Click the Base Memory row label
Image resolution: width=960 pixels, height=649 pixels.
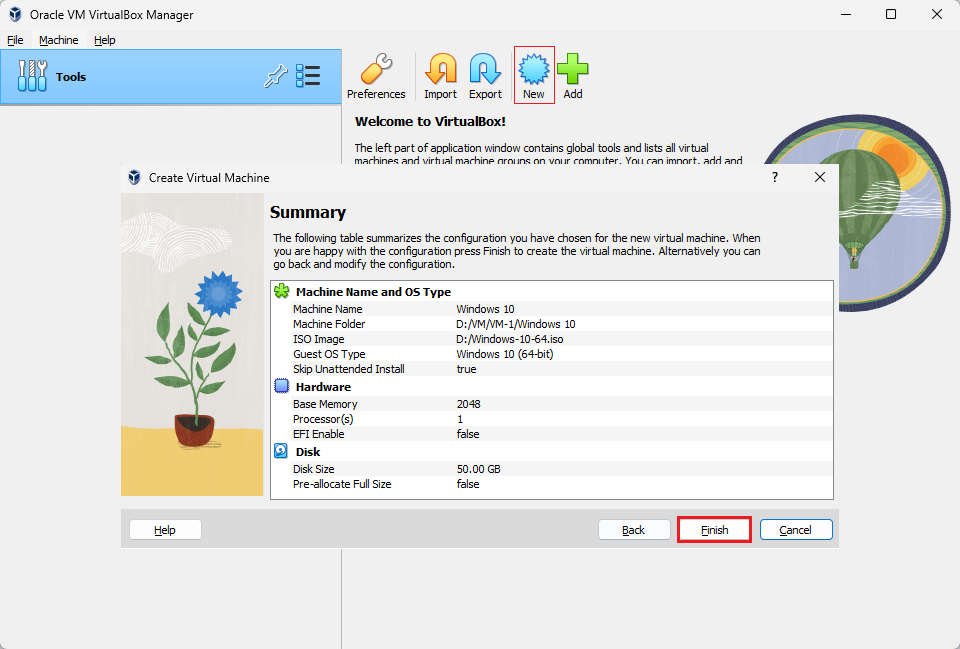(x=325, y=404)
